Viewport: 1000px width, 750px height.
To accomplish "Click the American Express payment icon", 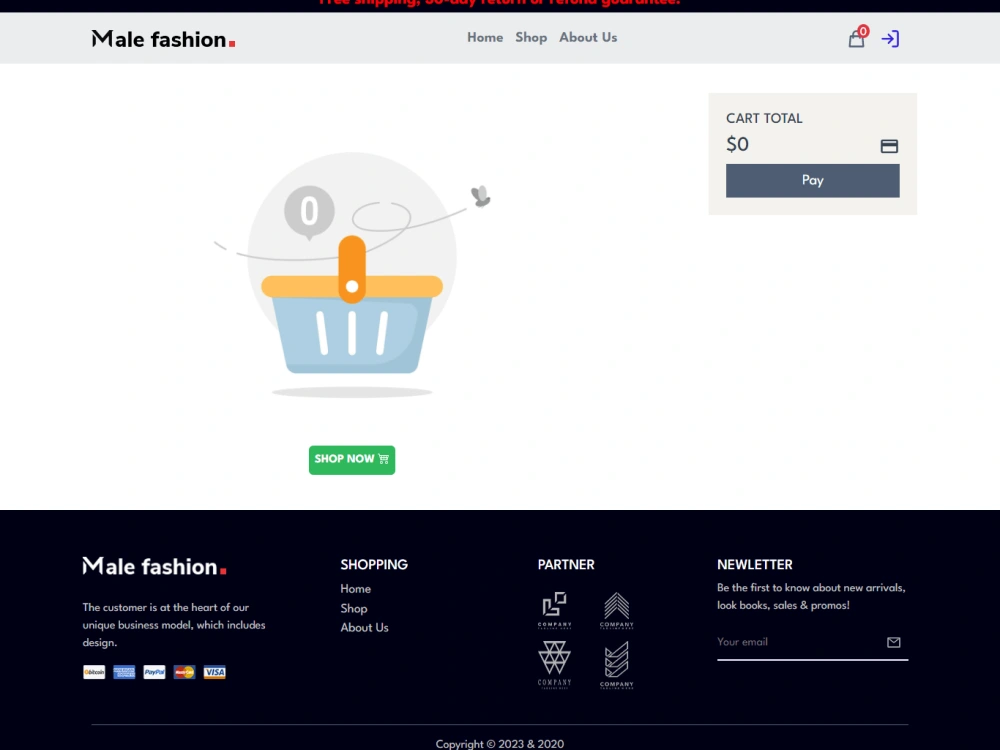I will pyautogui.click(x=124, y=672).
